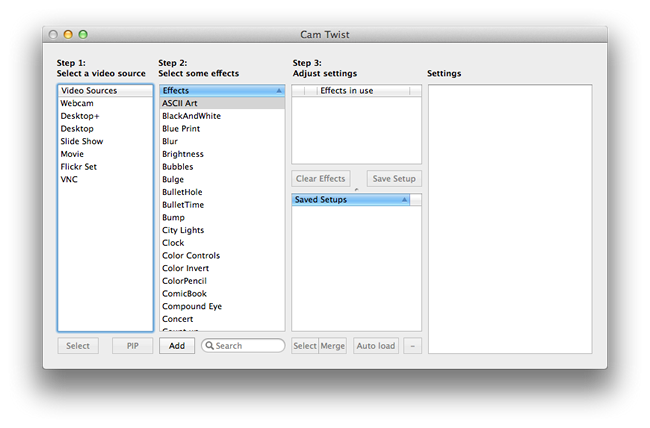Select the Concert effect

[x=222, y=319]
